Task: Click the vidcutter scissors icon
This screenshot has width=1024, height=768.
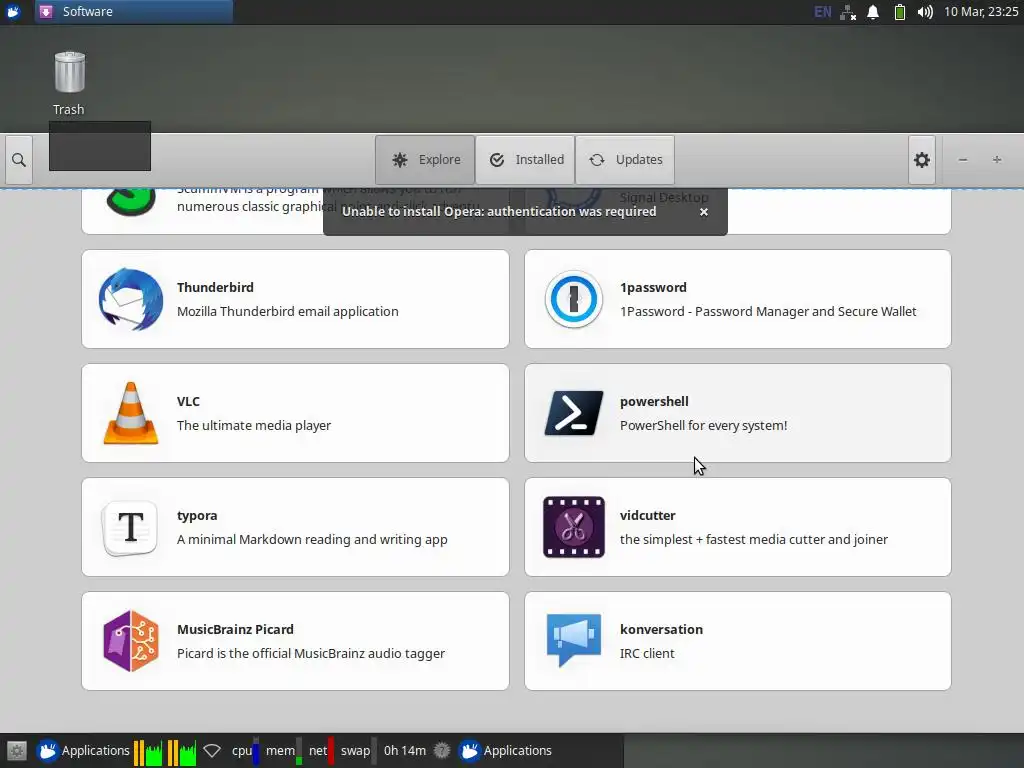Action: point(573,527)
